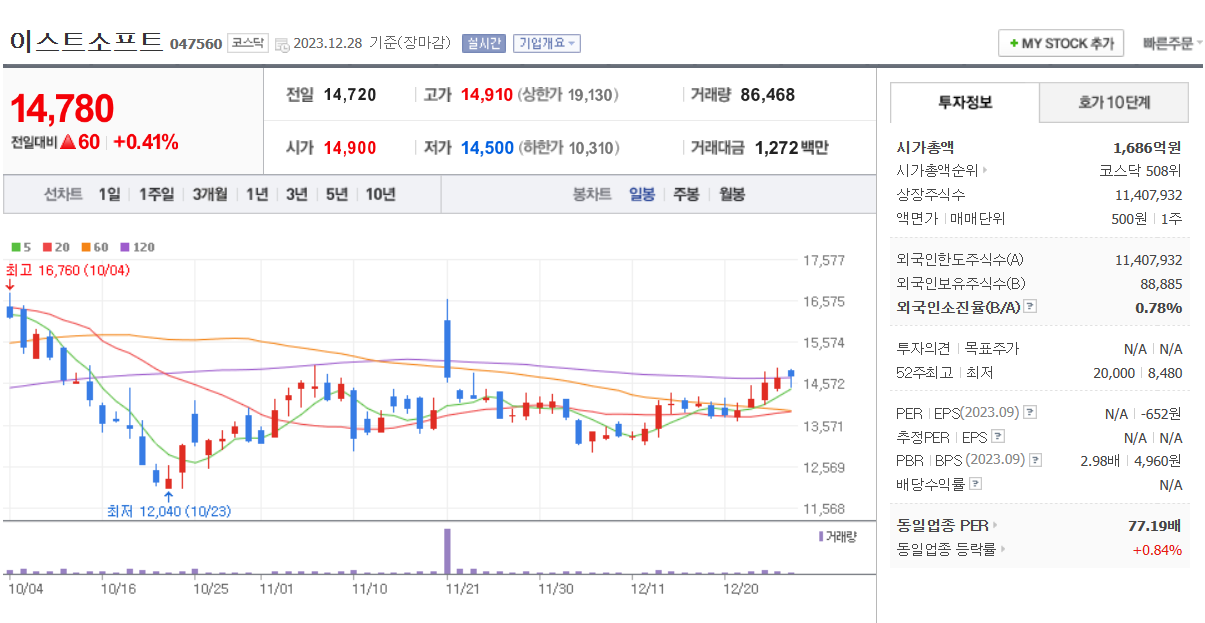The height and width of the screenshot is (623, 1205).
Task: Click the +0.84% sector change value
Action: tap(1157, 550)
